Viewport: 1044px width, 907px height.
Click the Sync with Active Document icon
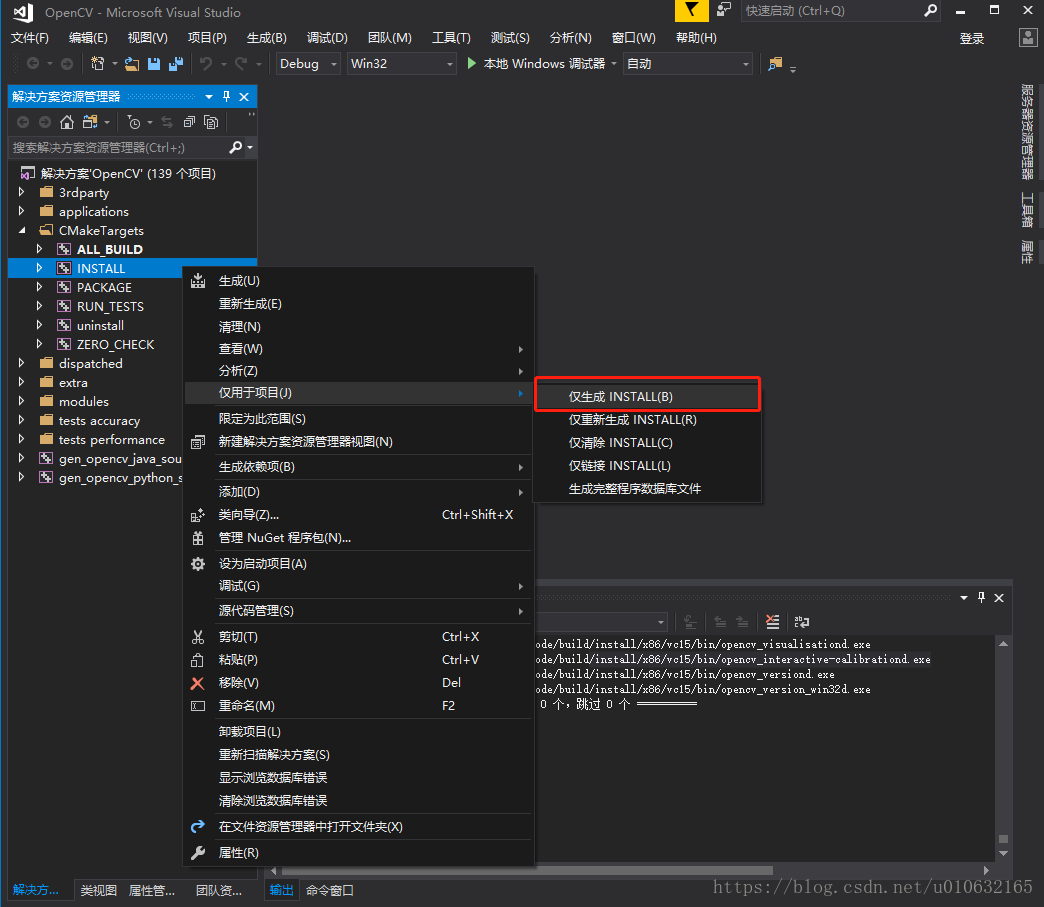[x=167, y=122]
